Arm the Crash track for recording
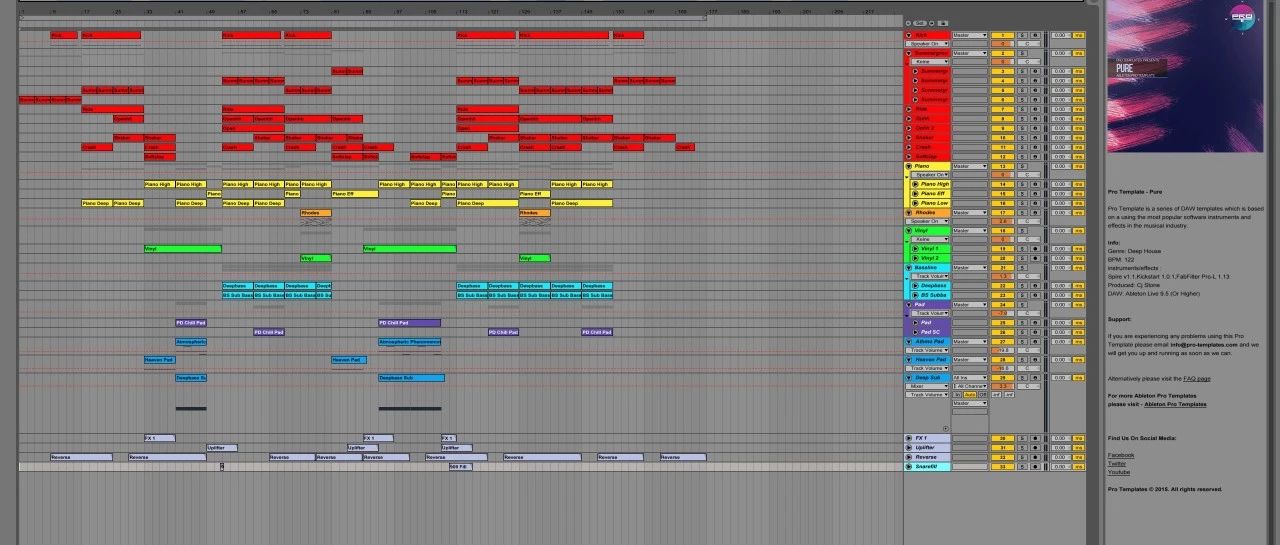1280x545 pixels. coord(1035,147)
